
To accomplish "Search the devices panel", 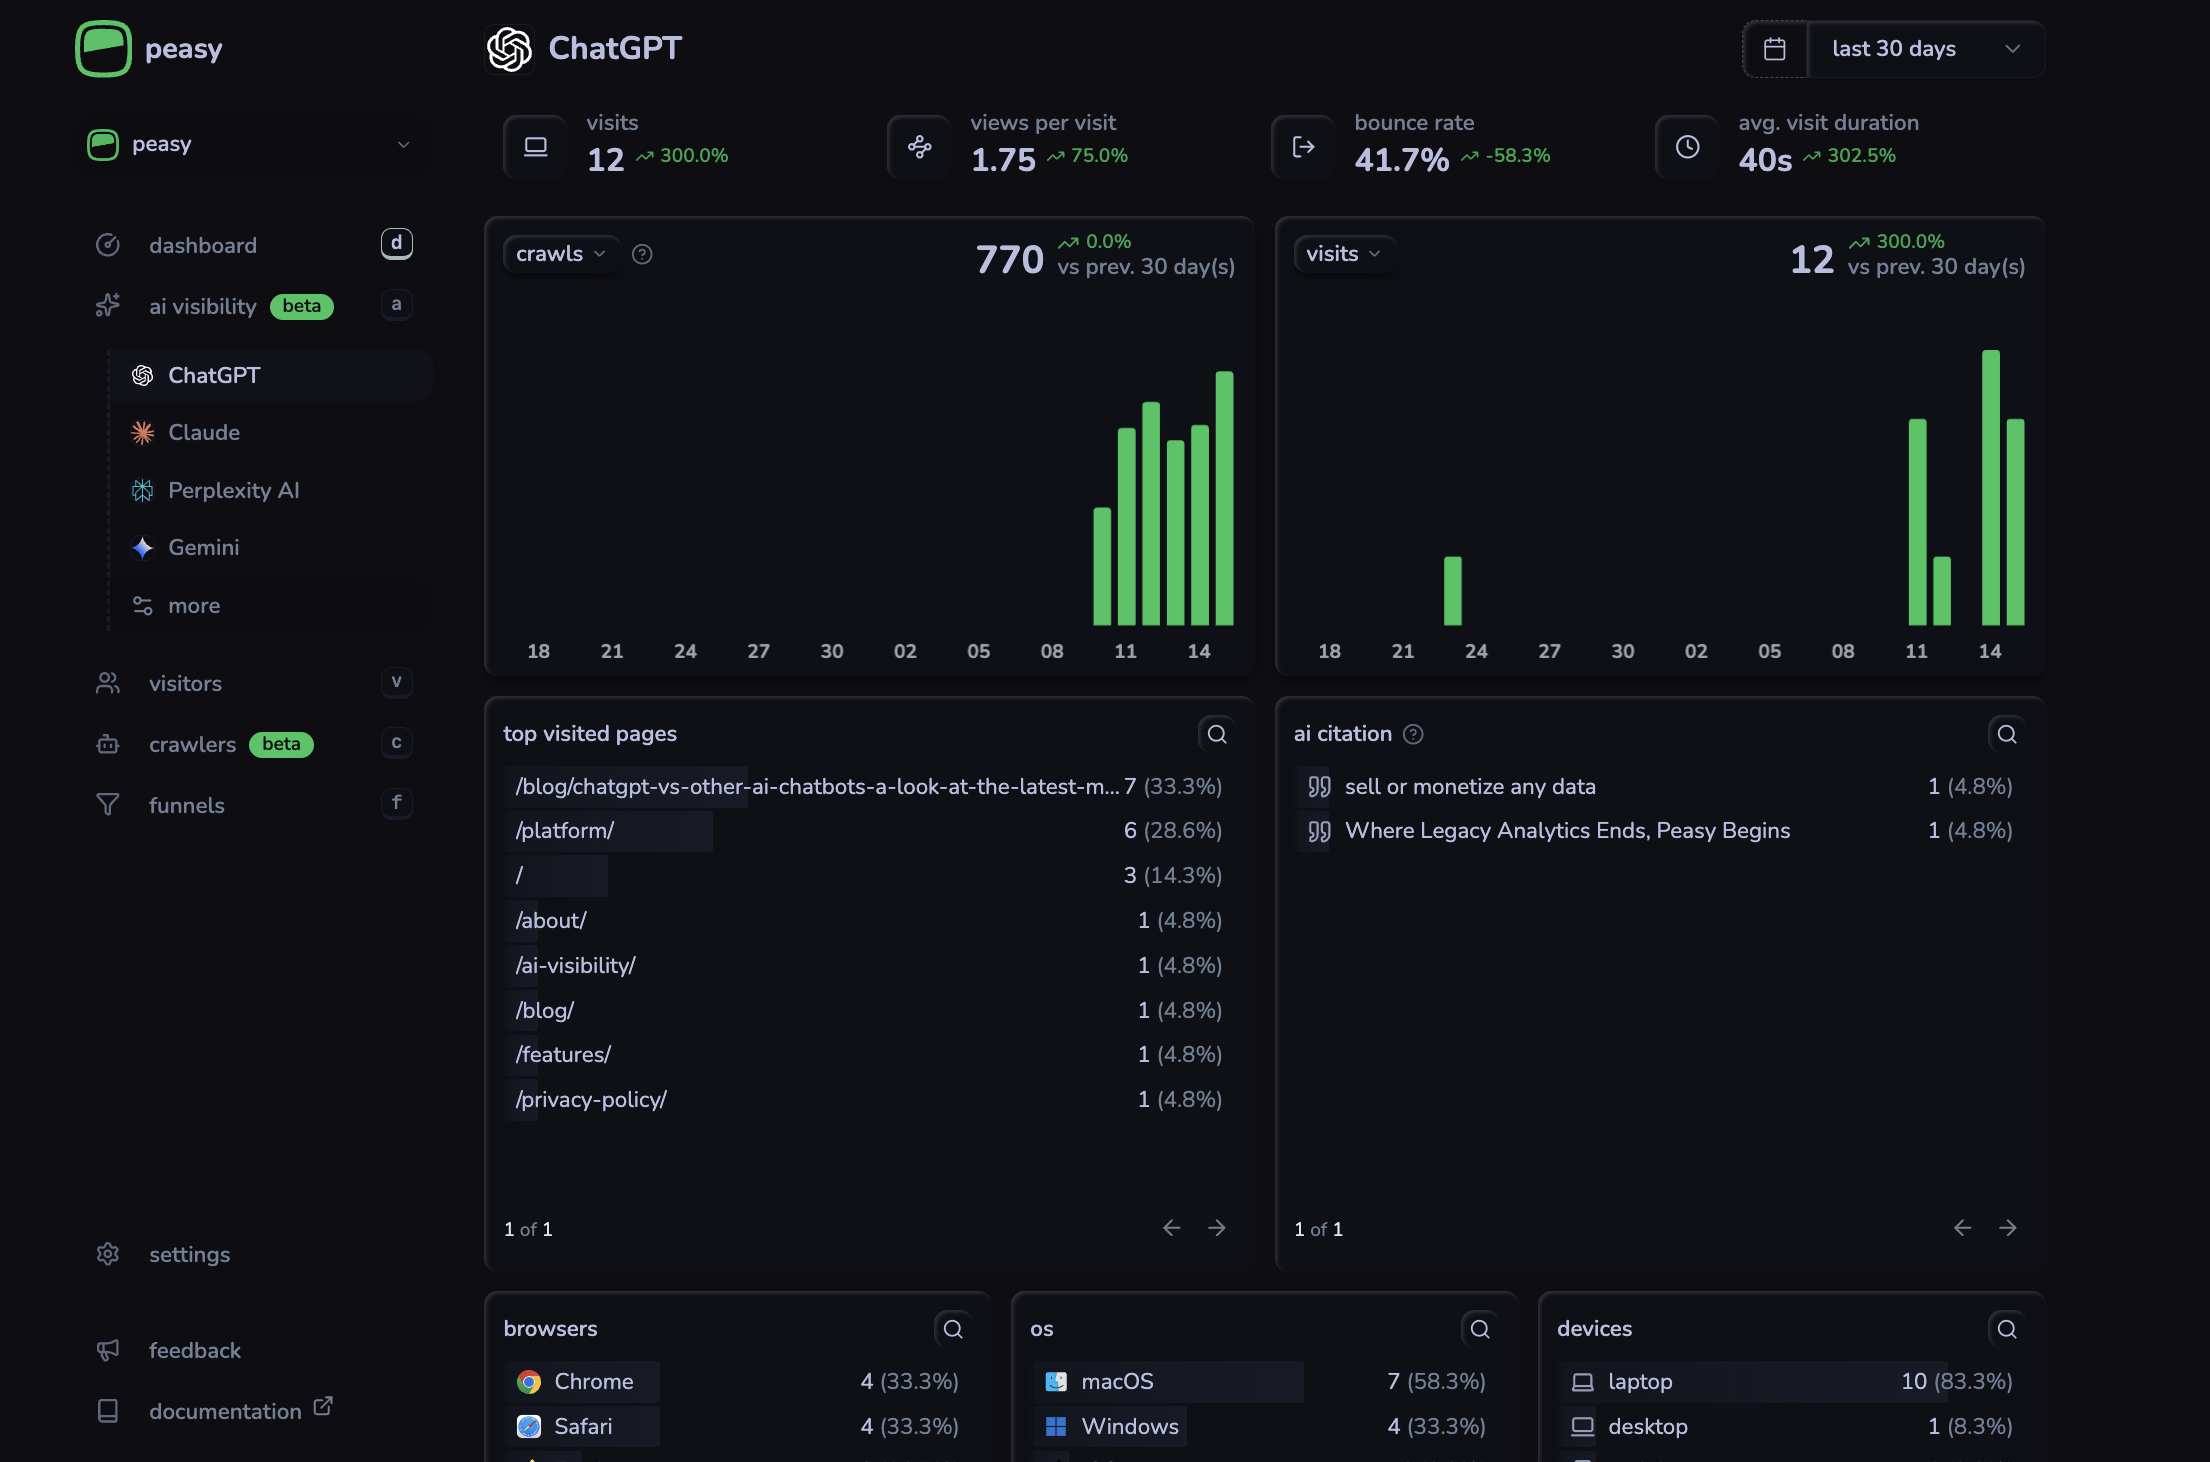I will click(2007, 1329).
